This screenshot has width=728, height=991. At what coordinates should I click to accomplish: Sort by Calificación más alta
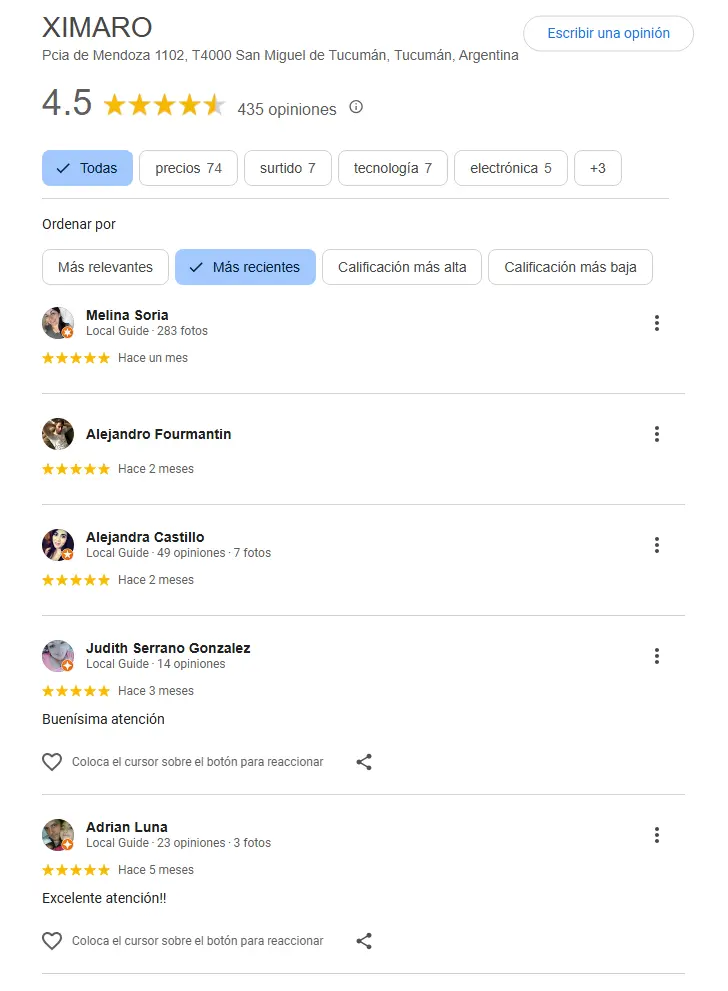click(402, 267)
